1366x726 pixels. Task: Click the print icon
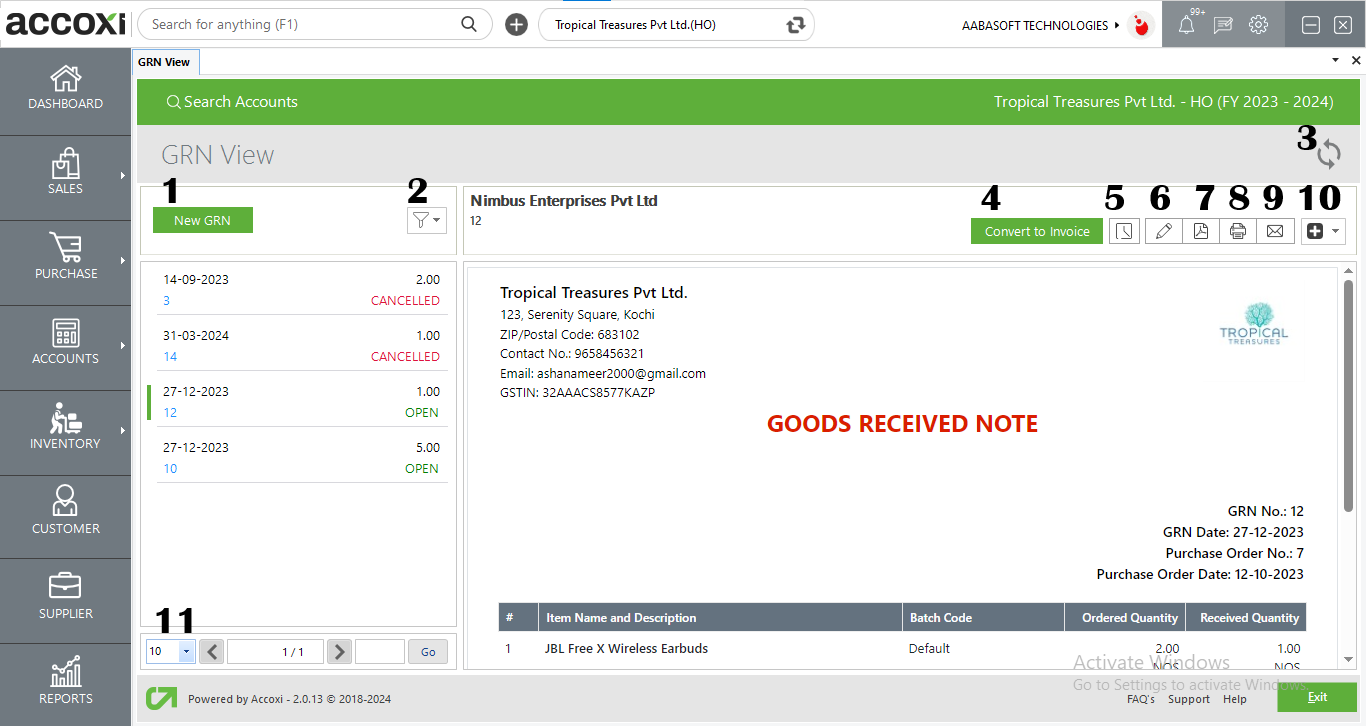coord(1237,231)
